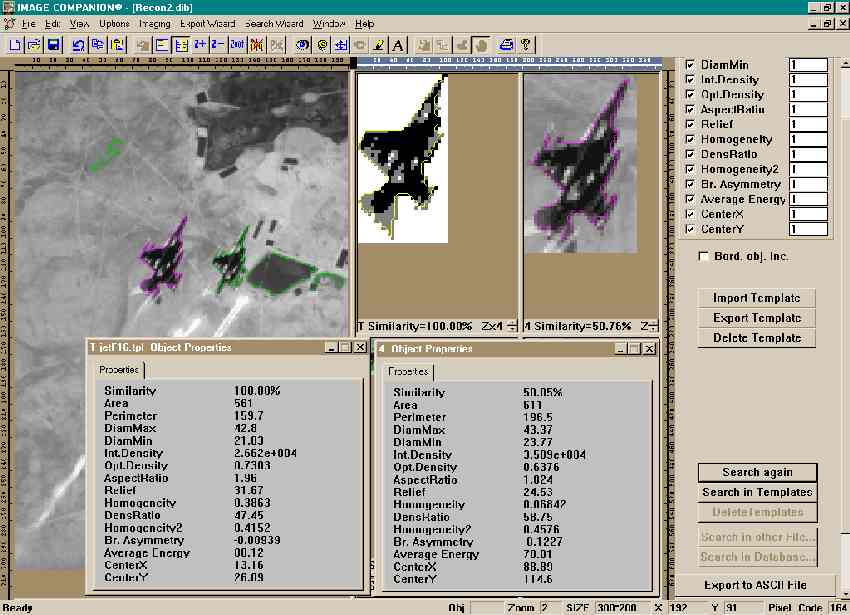Screen dimensions: 850x615
Task: Select the text 'A' tool icon
Action: [x=397, y=44]
